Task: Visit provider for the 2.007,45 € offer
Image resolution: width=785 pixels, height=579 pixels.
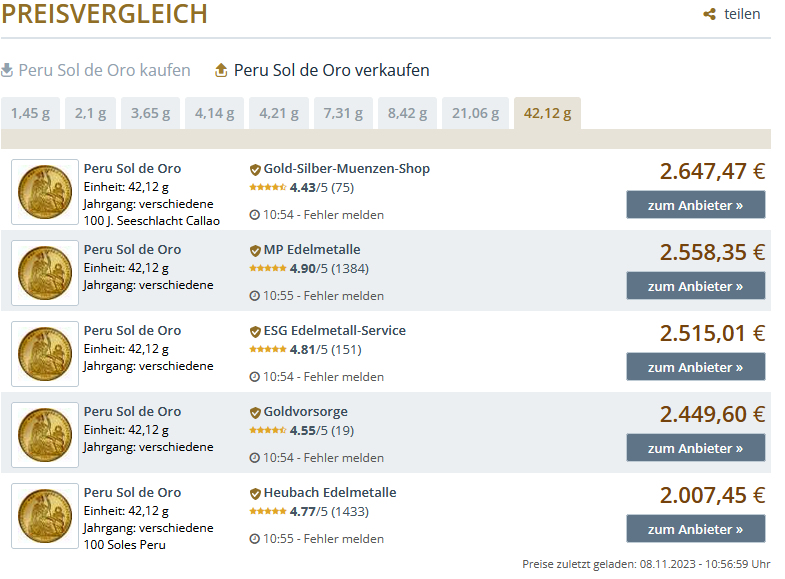Action: pyautogui.click(x=695, y=529)
